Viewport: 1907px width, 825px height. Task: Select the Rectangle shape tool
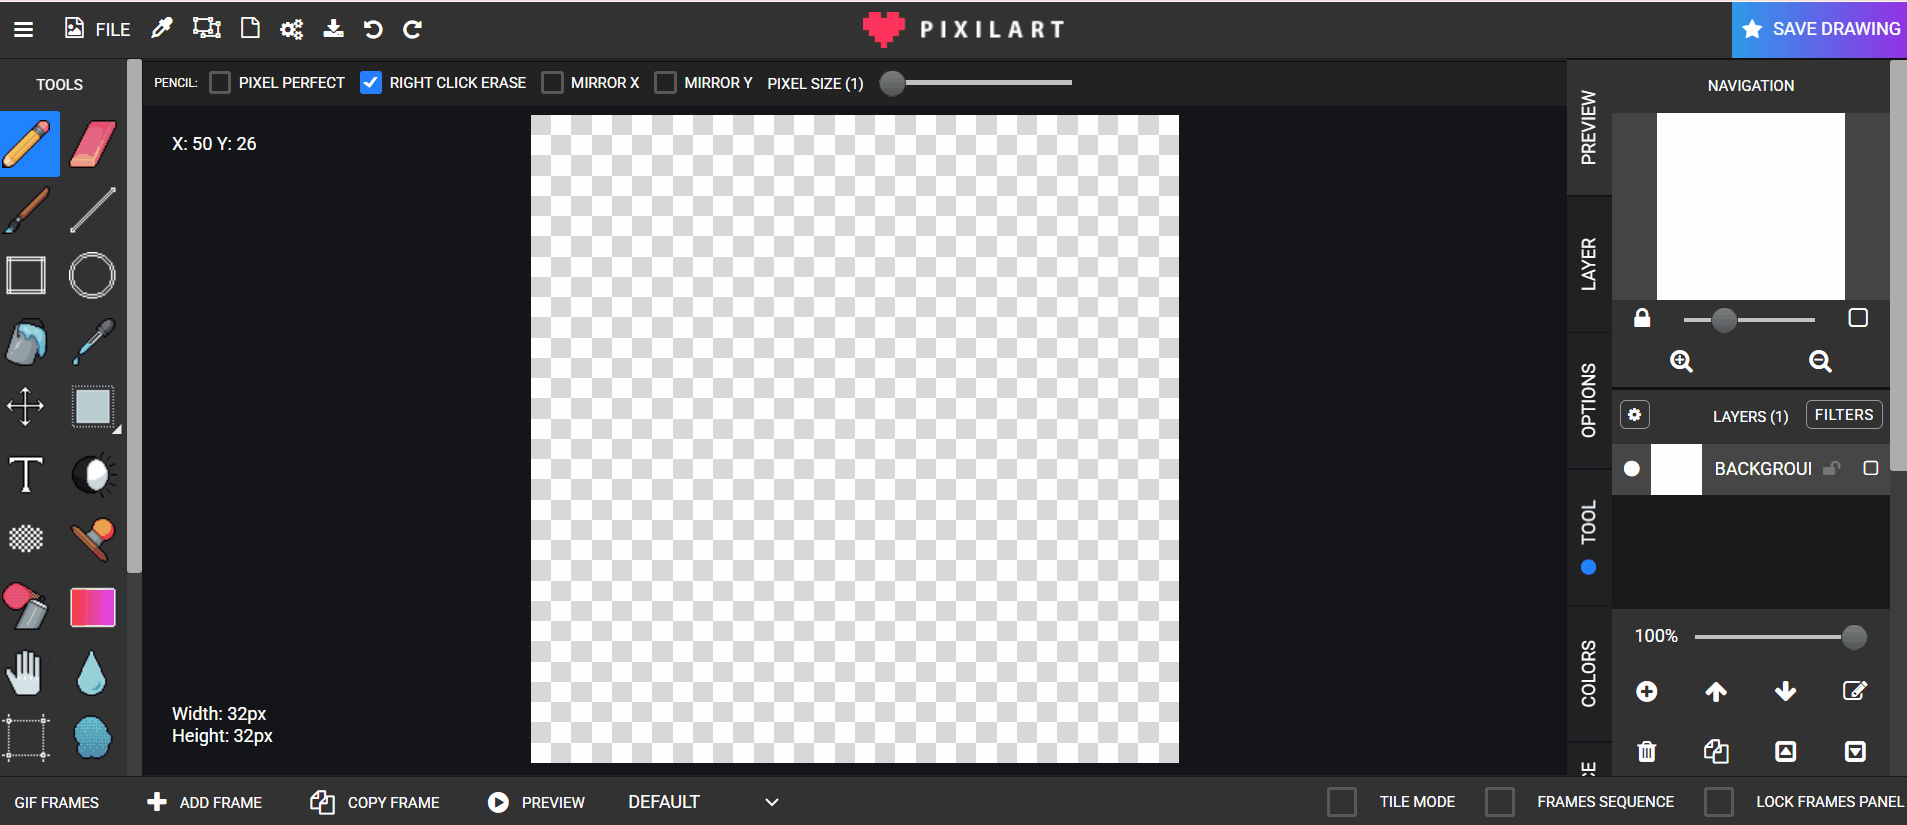[27, 275]
